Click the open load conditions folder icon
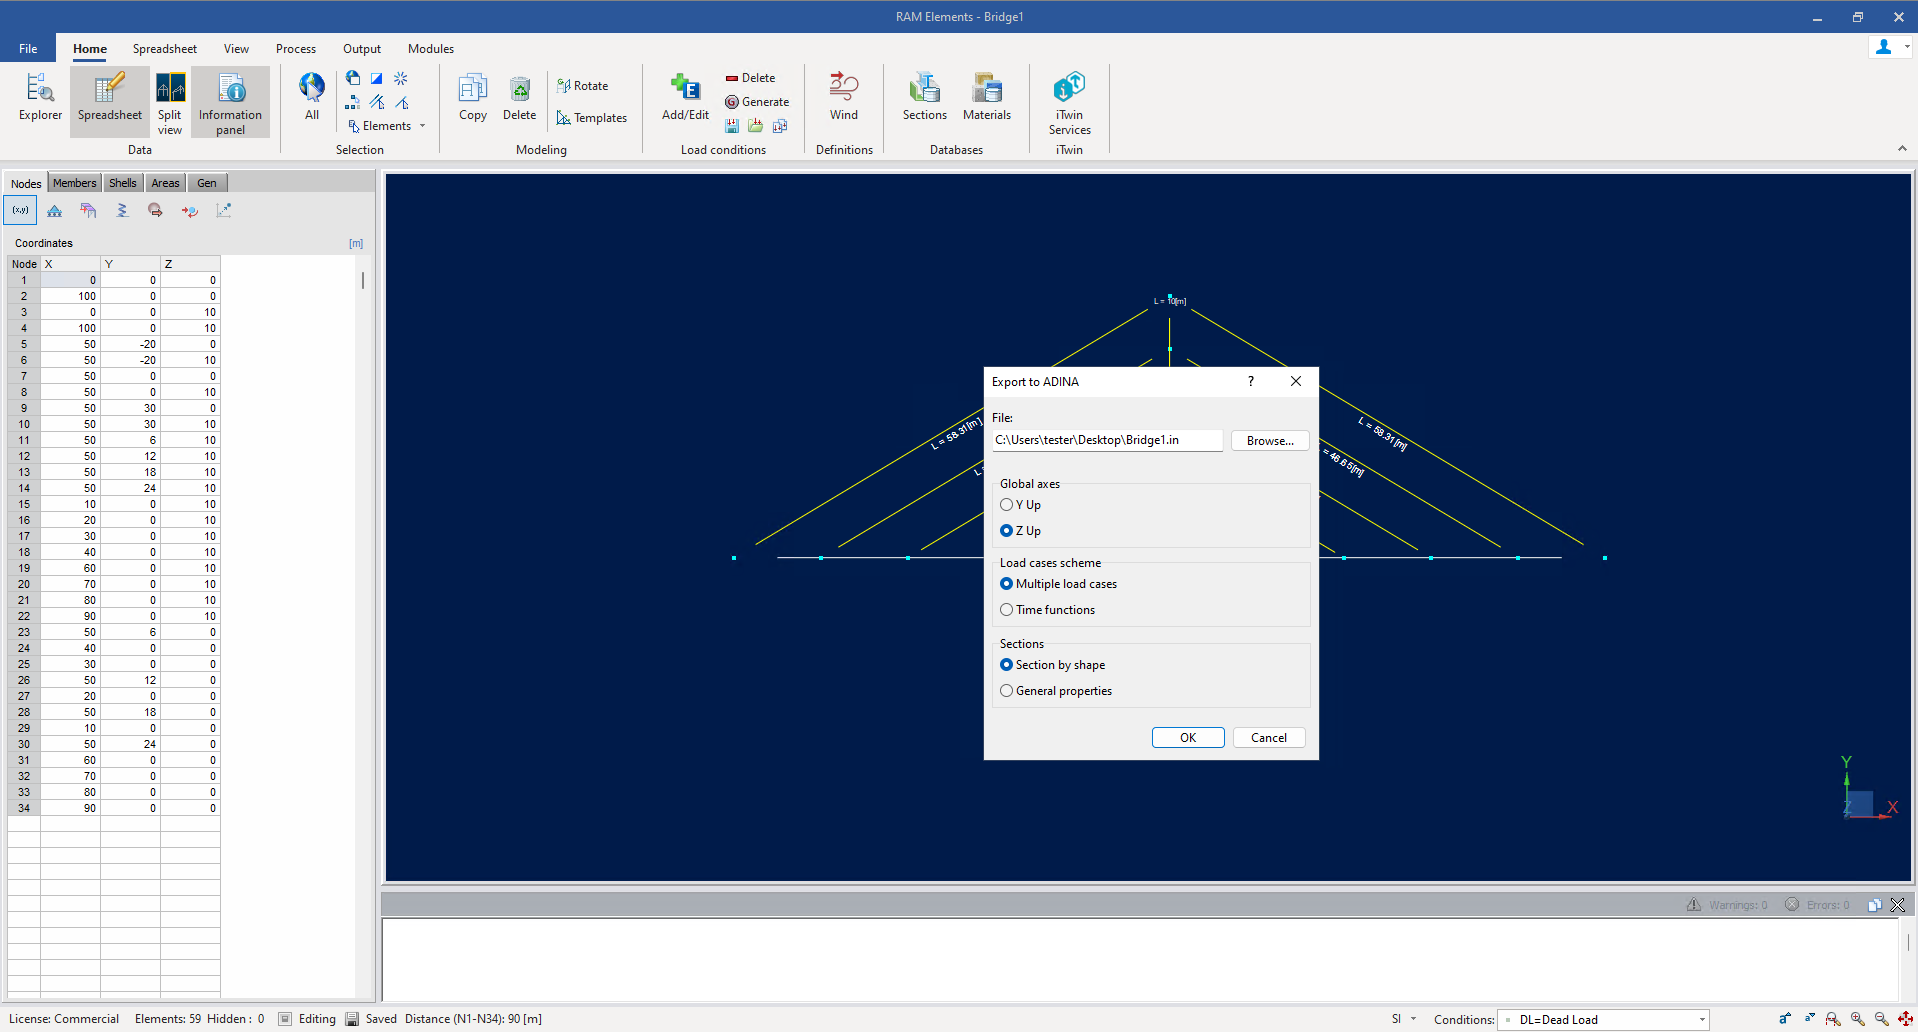The width and height of the screenshot is (1918, 1032). click(x=755, y=126)
